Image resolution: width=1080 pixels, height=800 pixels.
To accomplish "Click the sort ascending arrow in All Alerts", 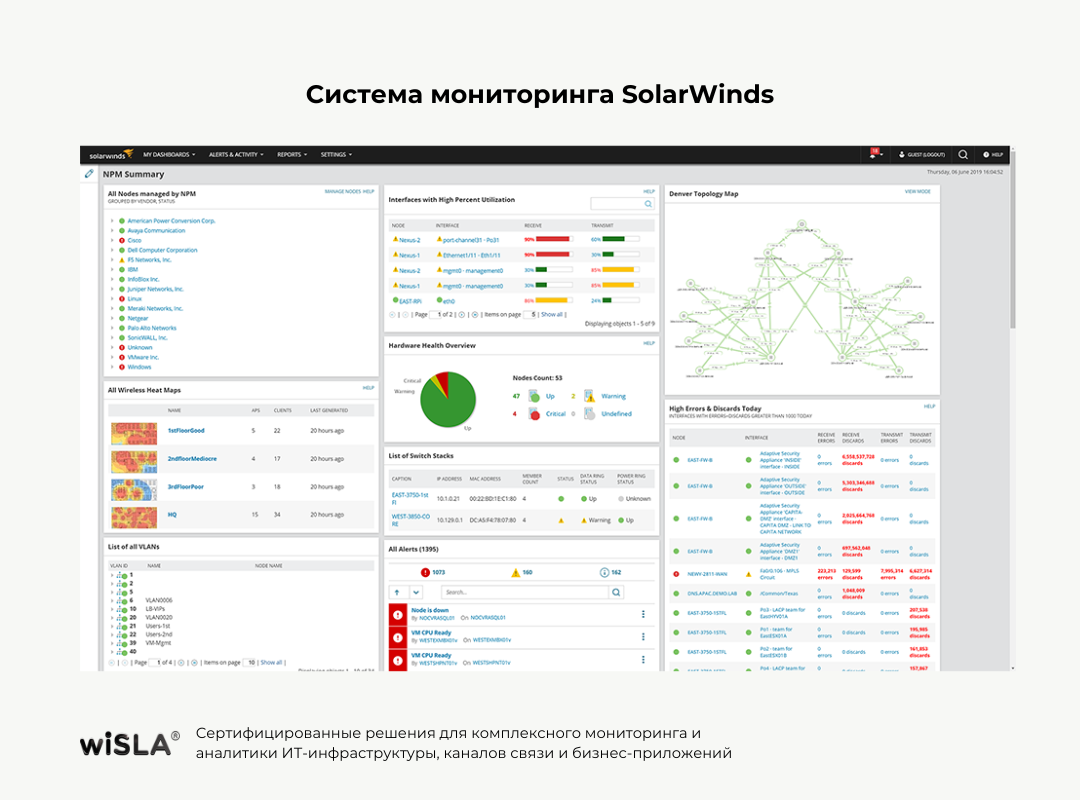I will coord(397,592).
